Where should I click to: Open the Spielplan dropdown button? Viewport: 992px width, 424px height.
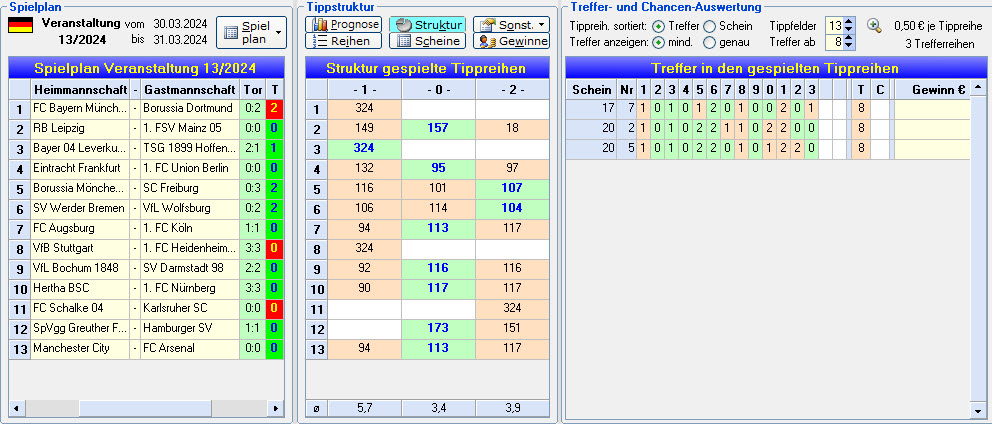pos(251,32)
